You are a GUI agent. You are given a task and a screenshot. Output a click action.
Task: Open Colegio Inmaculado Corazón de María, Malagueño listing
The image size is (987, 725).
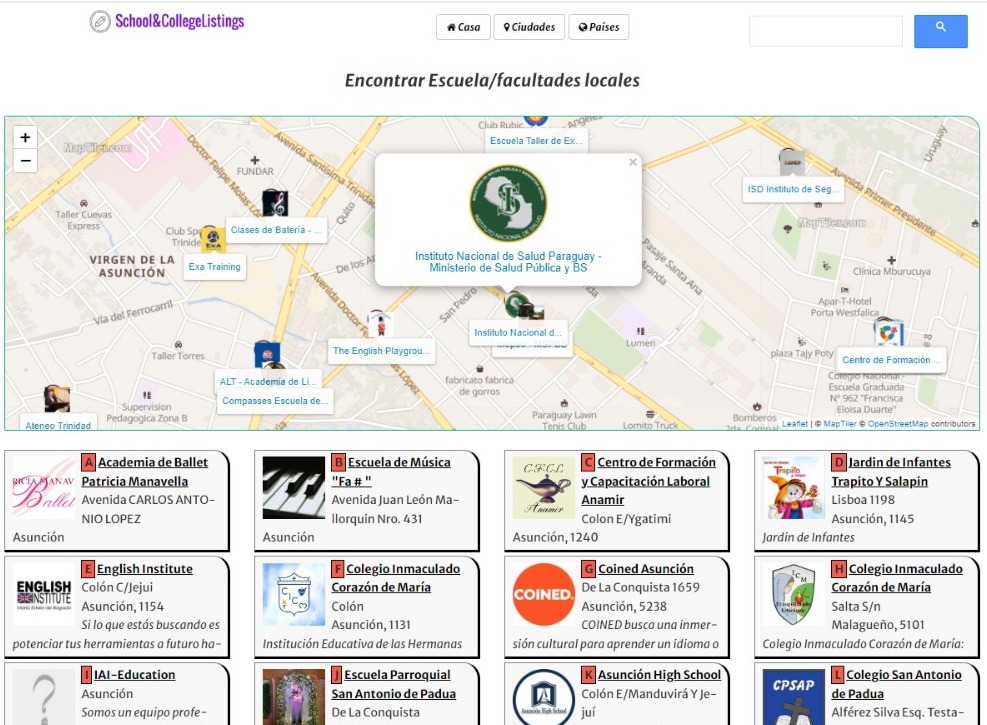[897, 578]
